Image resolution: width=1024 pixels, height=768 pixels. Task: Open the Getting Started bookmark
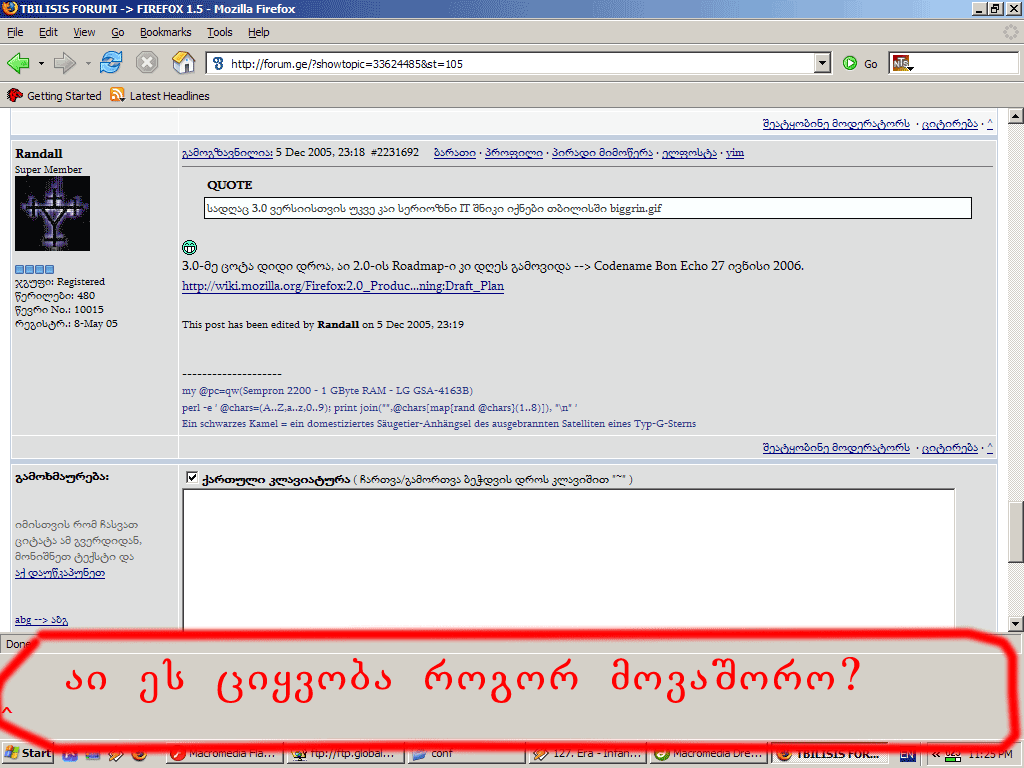coord(54,96)
